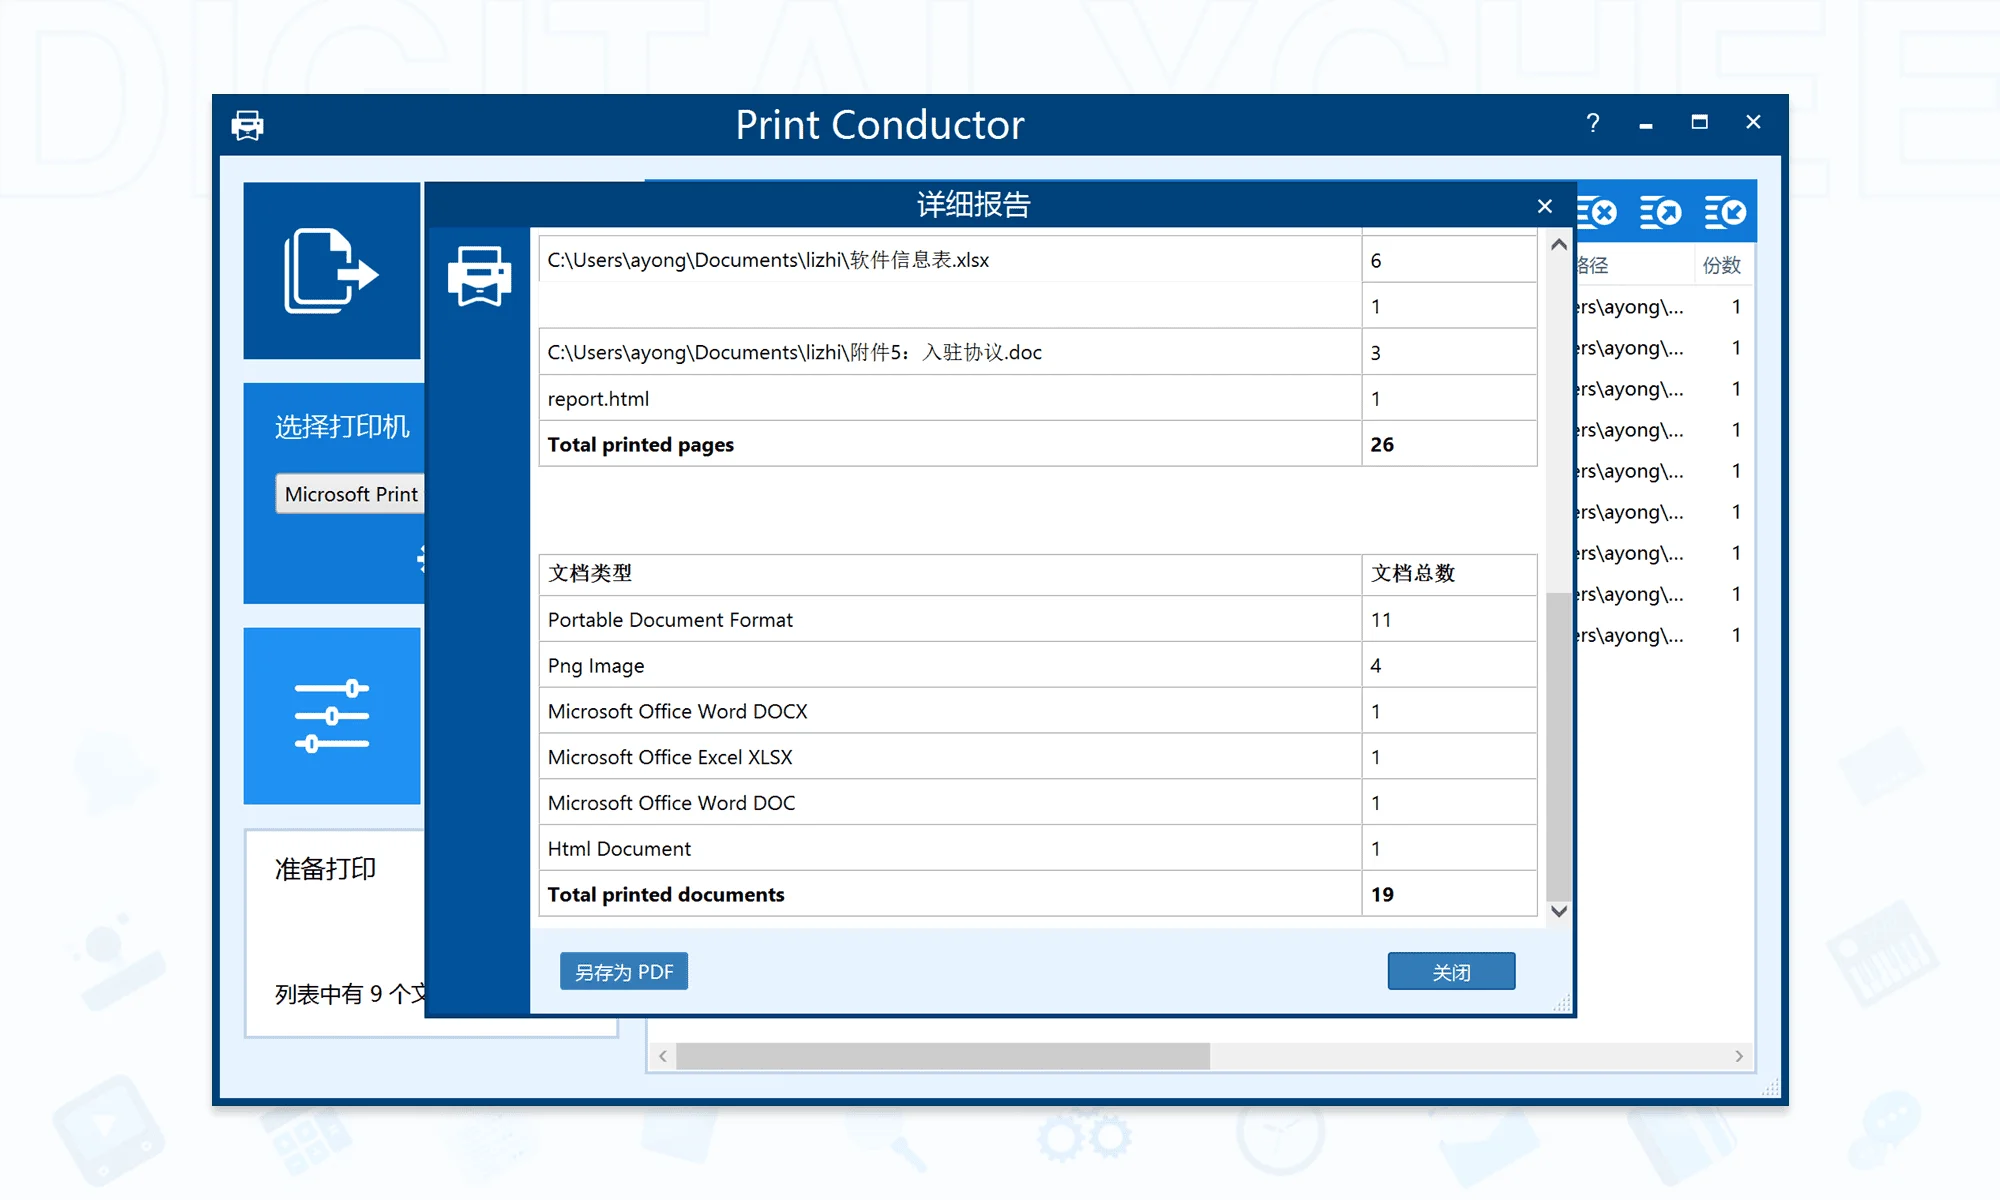Click the 份数 column header

click(1722, 265)
